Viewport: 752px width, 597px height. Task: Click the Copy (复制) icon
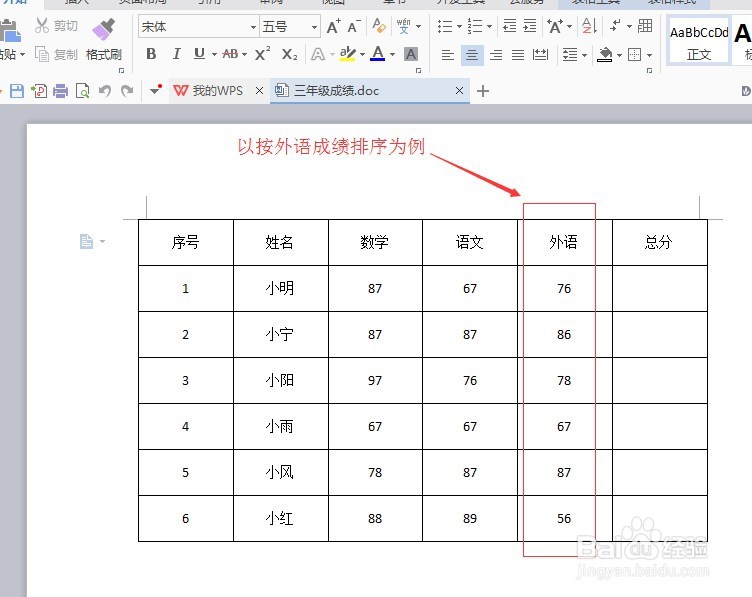[x=42, y=54]
